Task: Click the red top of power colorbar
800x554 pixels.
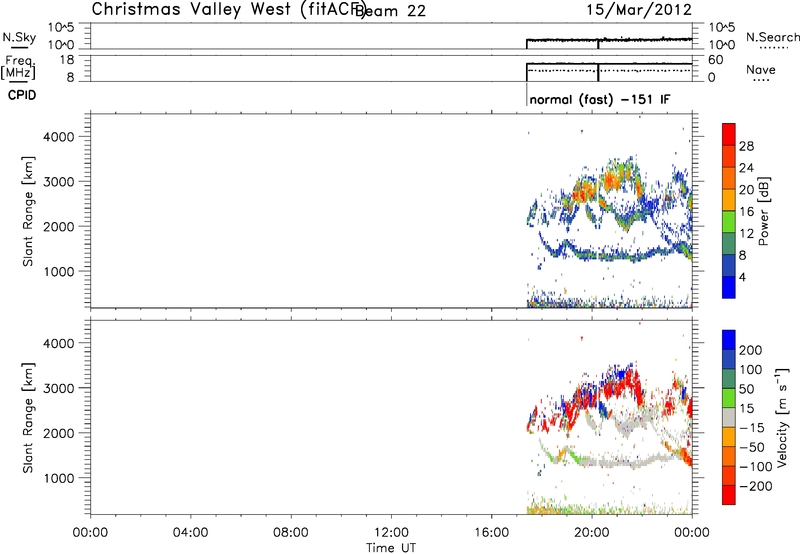Action: 729,133
